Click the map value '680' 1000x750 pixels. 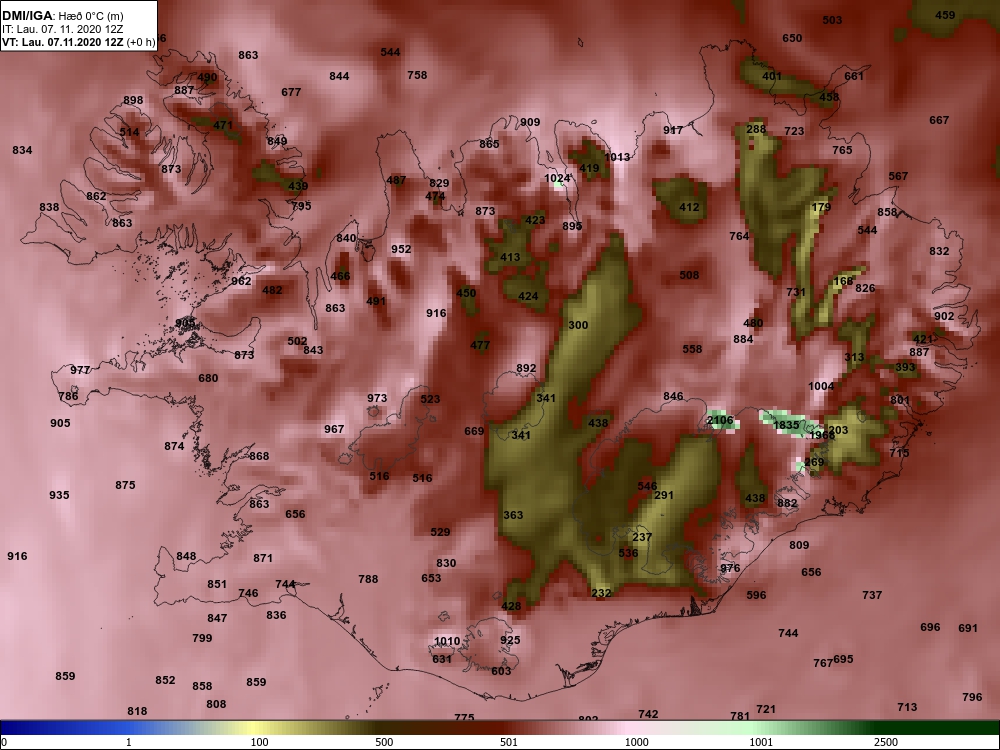click(208, 378)
